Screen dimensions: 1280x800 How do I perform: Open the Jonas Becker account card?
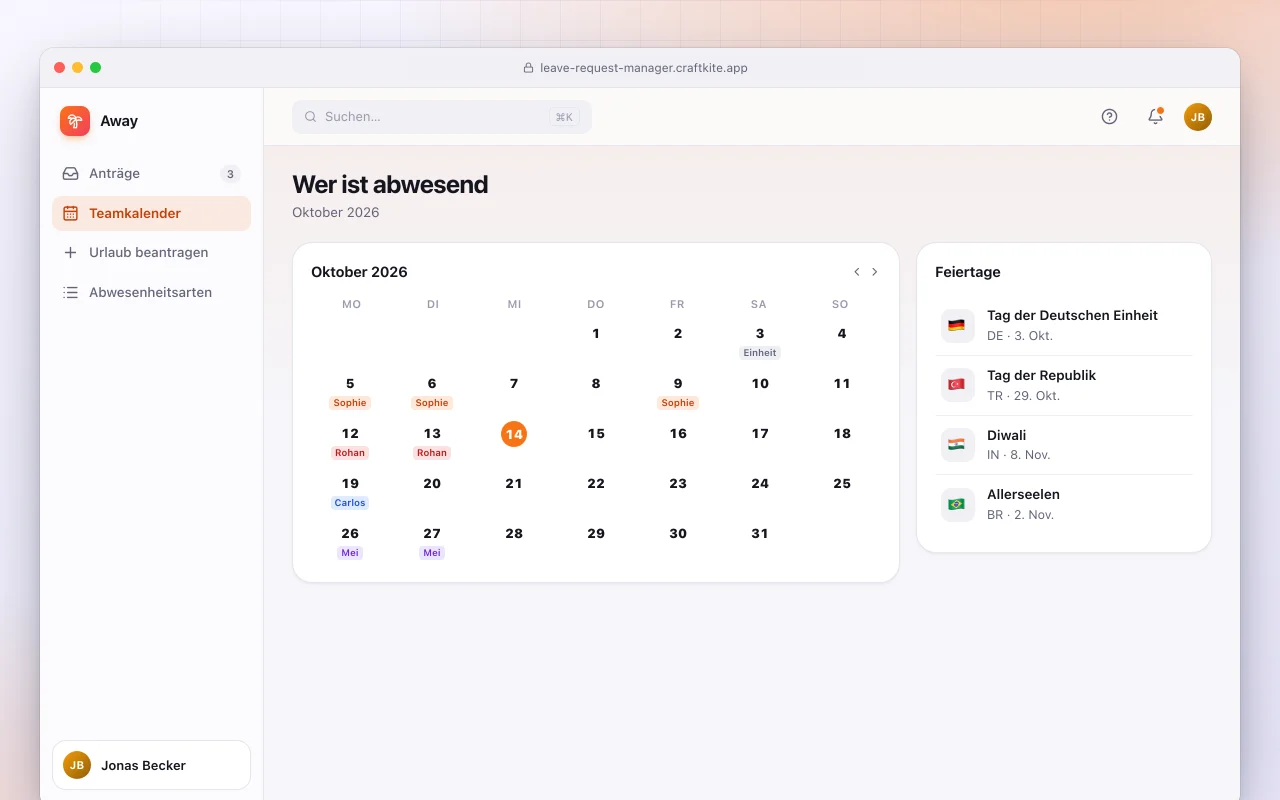[151, 765]
